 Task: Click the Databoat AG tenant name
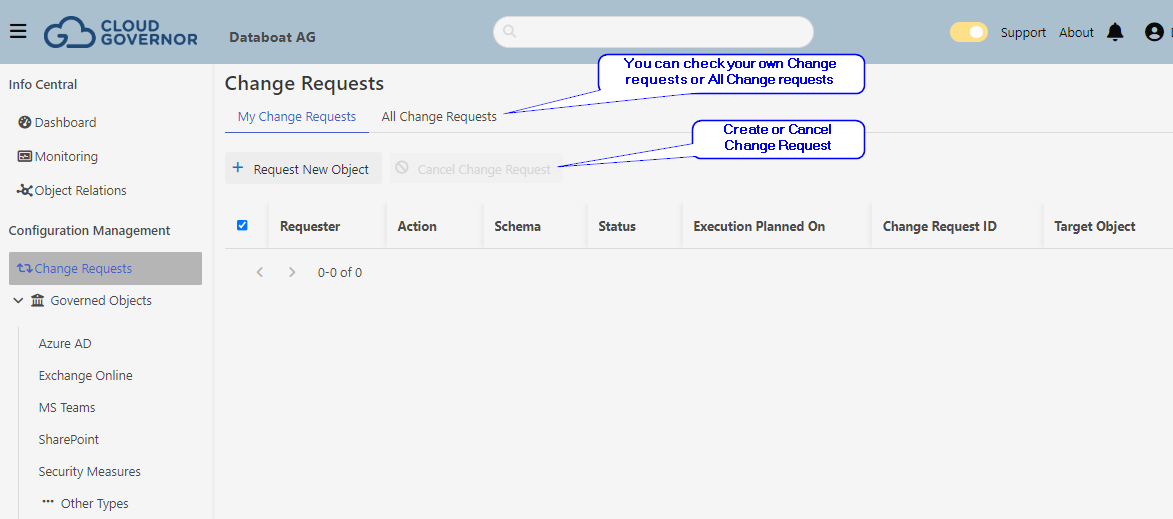(272, 37)
